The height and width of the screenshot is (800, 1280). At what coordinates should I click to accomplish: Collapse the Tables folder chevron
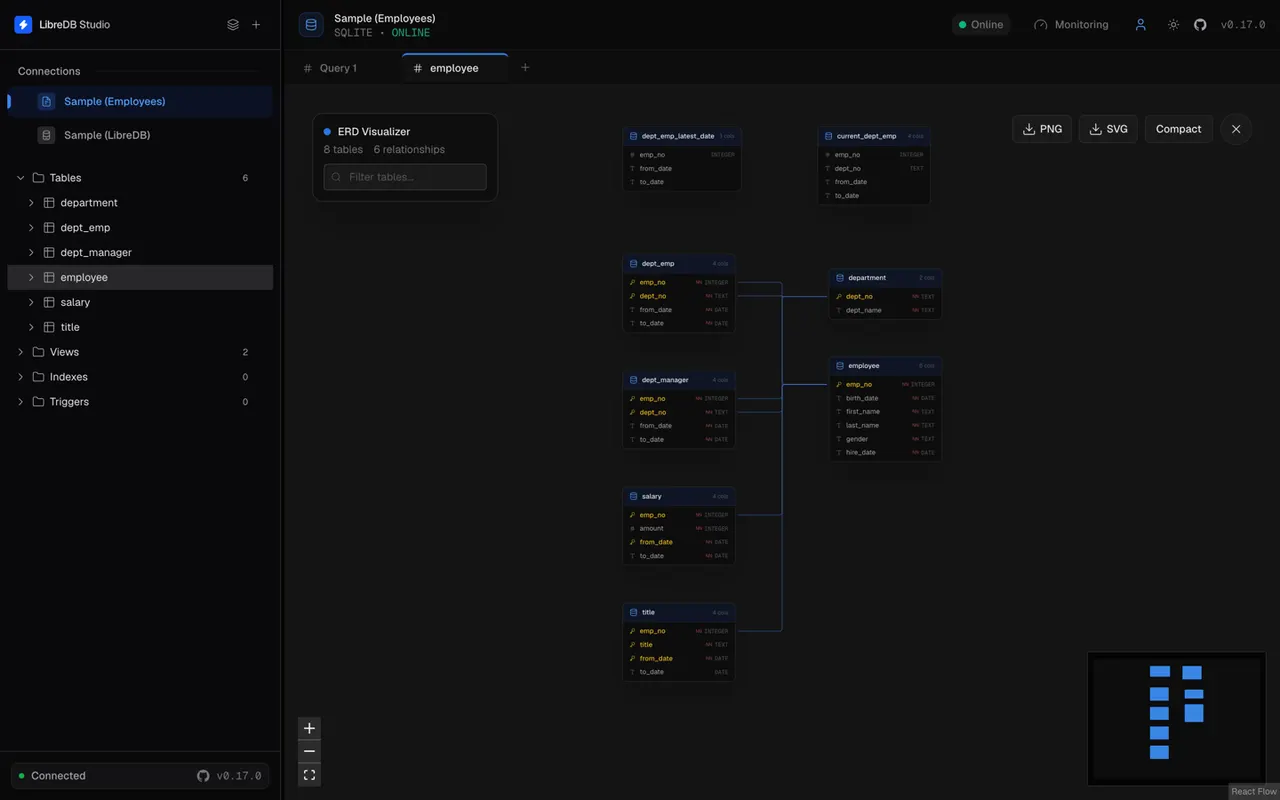pos(21,178)
